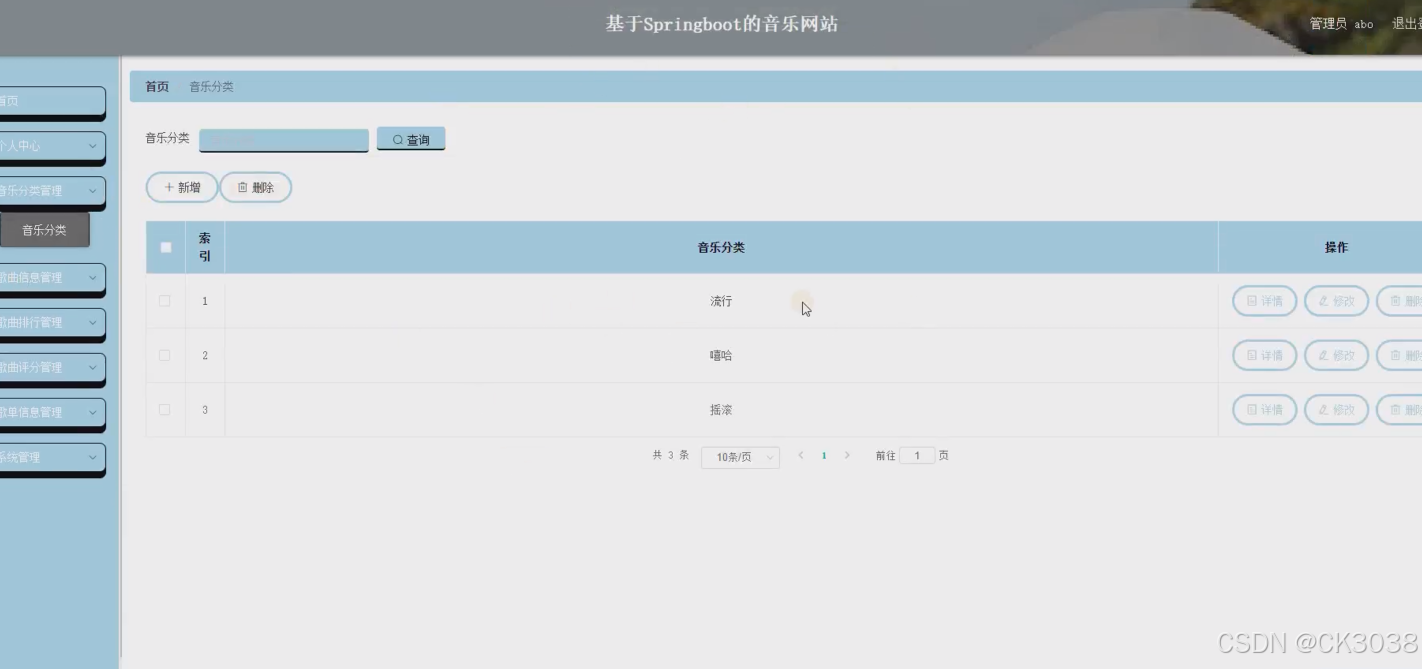Click 修改 edit for the 摇滚 row
The height and width of the screenshot is (669, 1422).
point(1336,409)
